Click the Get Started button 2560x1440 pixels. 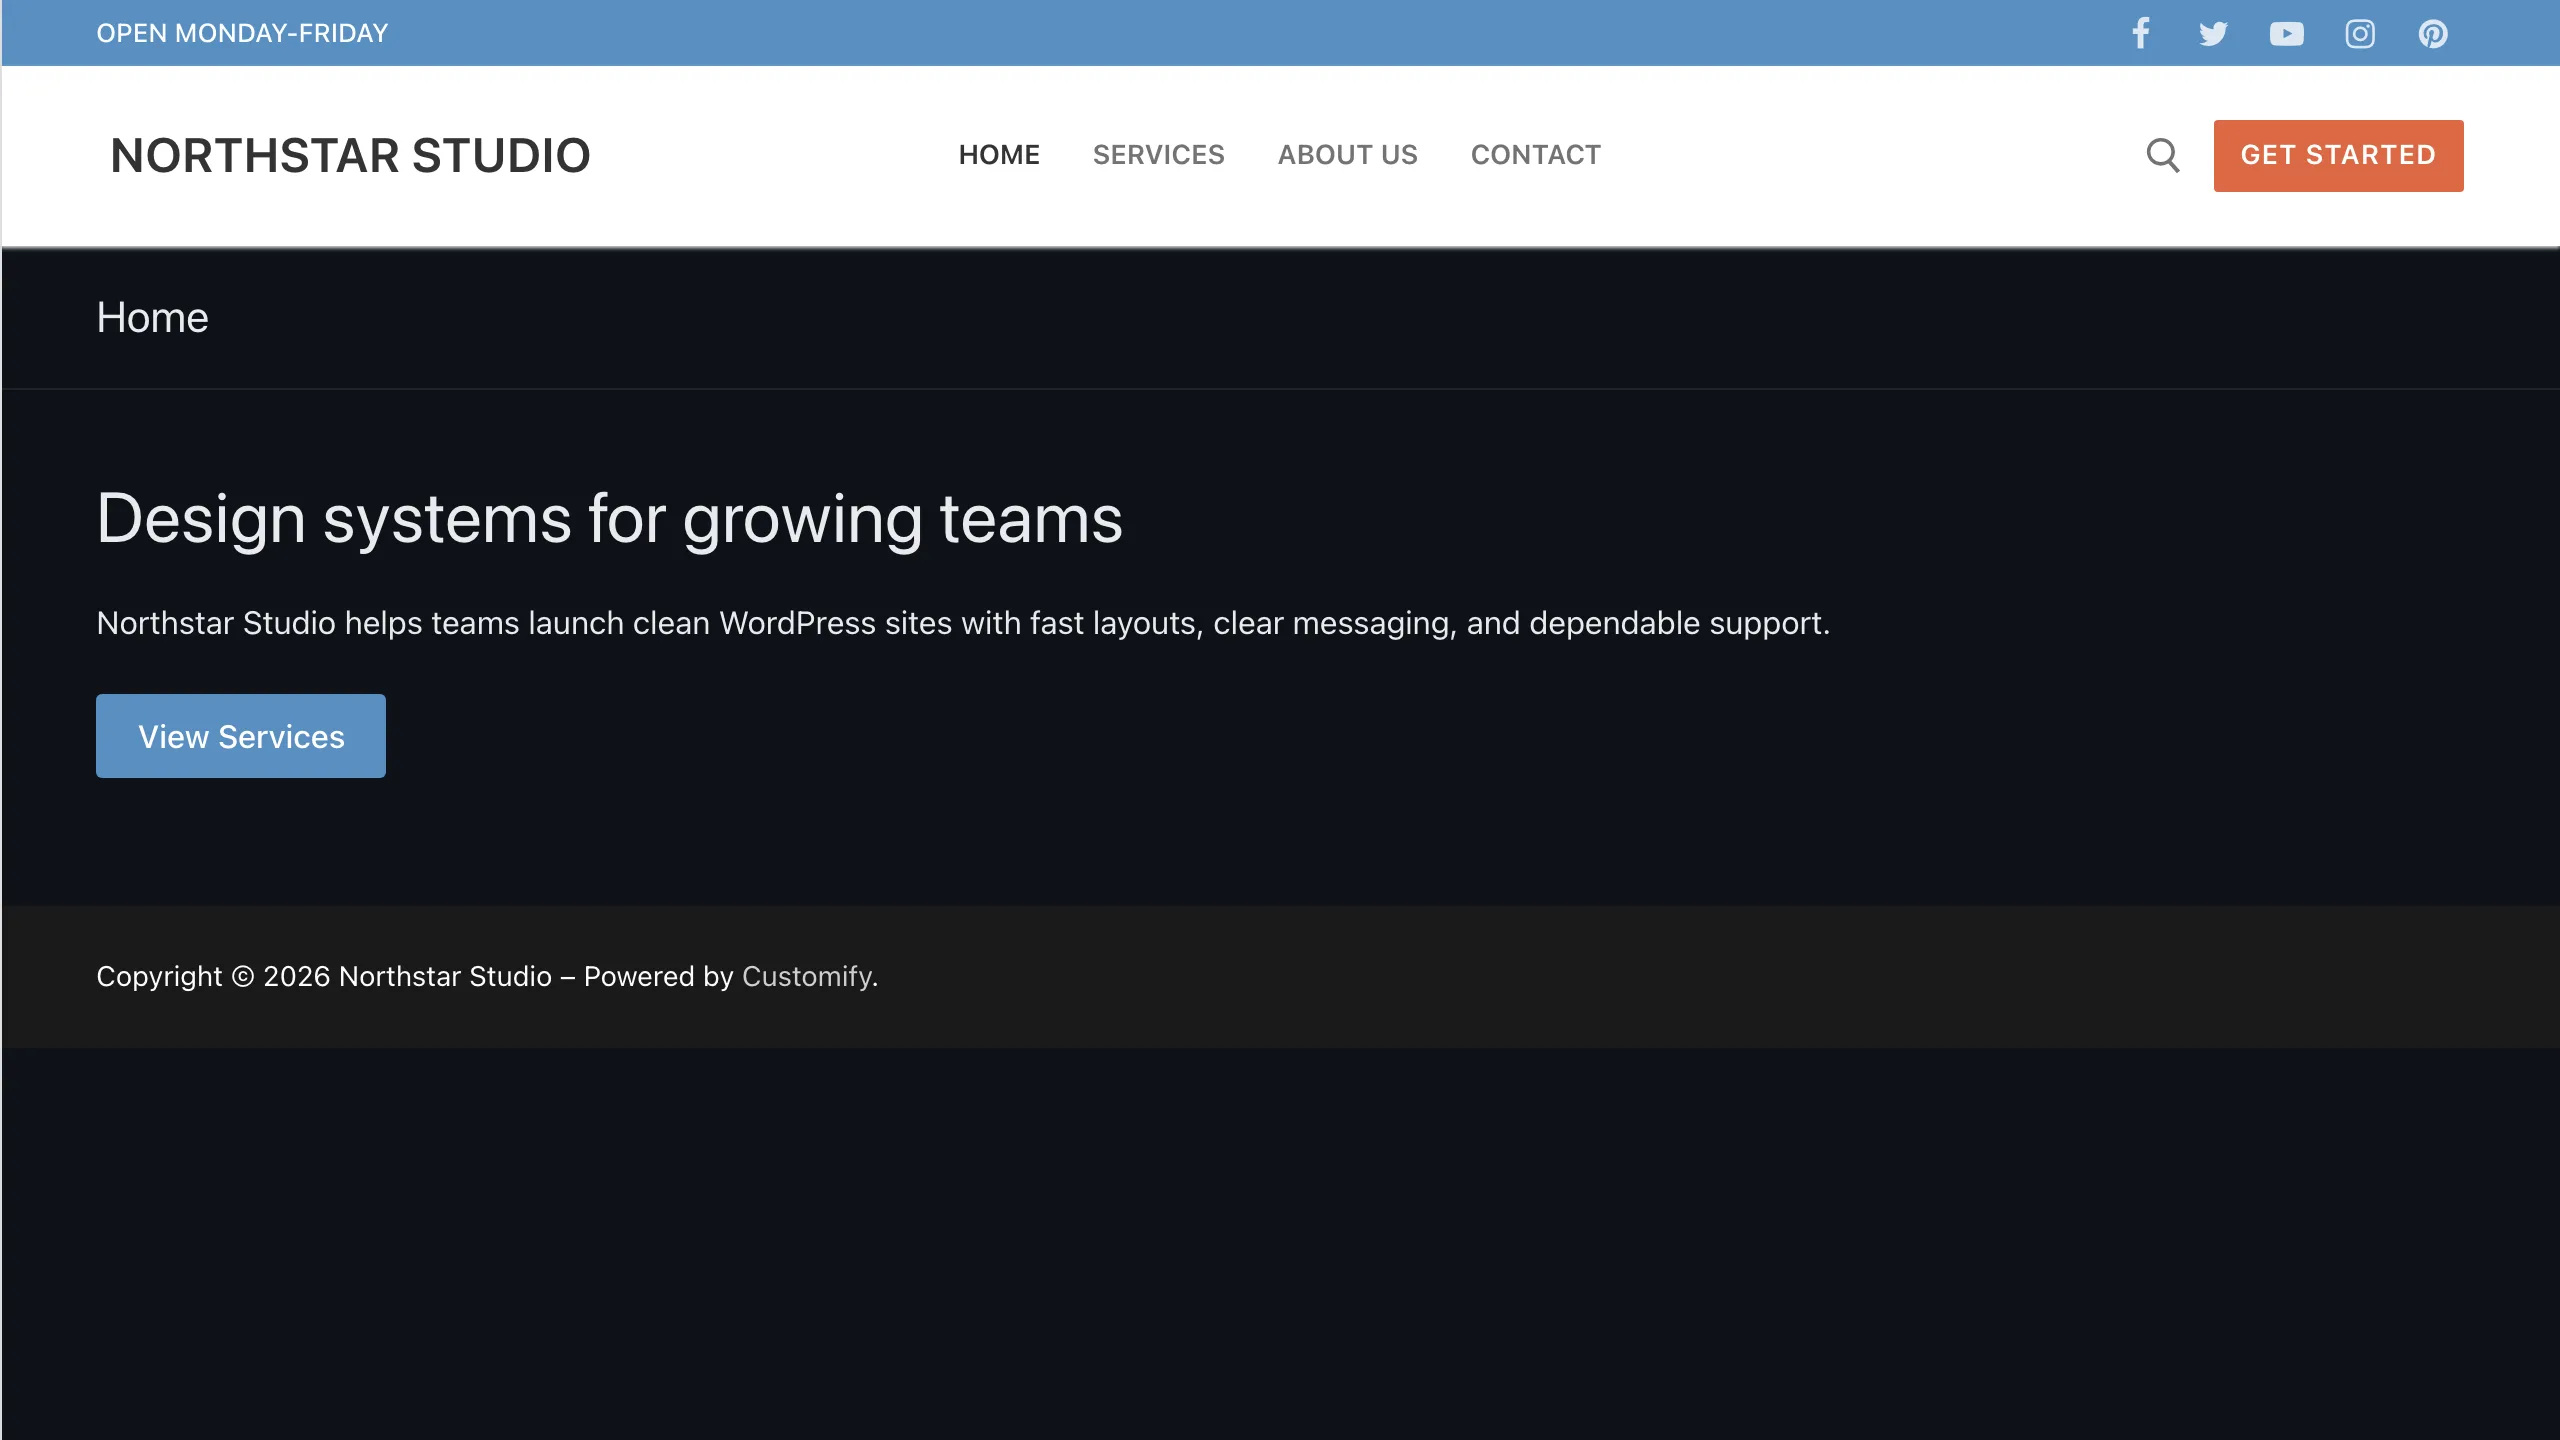coord(2338,155)
